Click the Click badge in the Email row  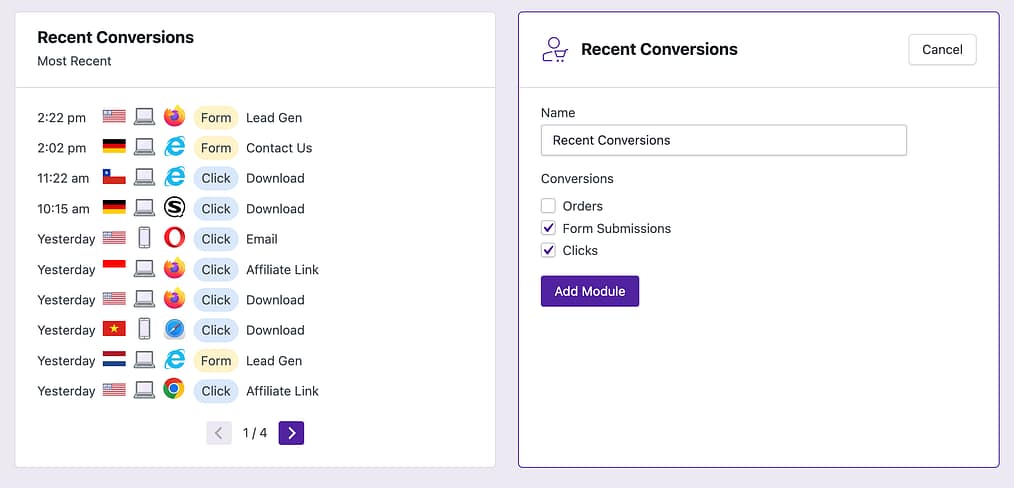click(x=216, y=239)
